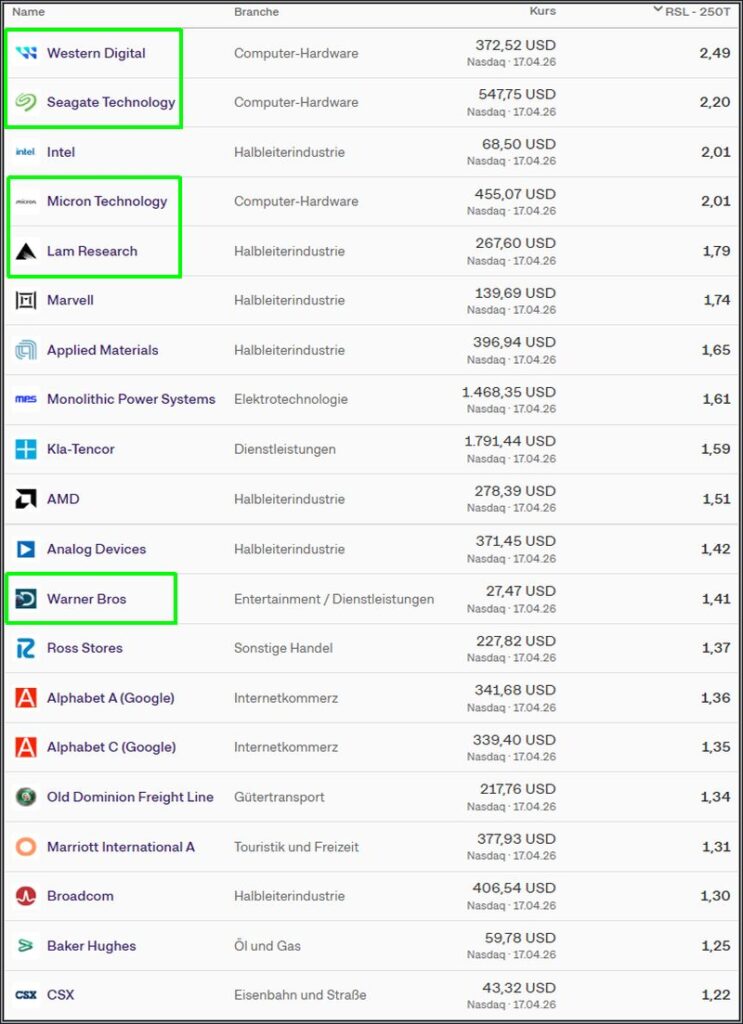The image size is (743, 1024).
Task: Open the Micron Technology stock link
Action: [x=107, y=201]
